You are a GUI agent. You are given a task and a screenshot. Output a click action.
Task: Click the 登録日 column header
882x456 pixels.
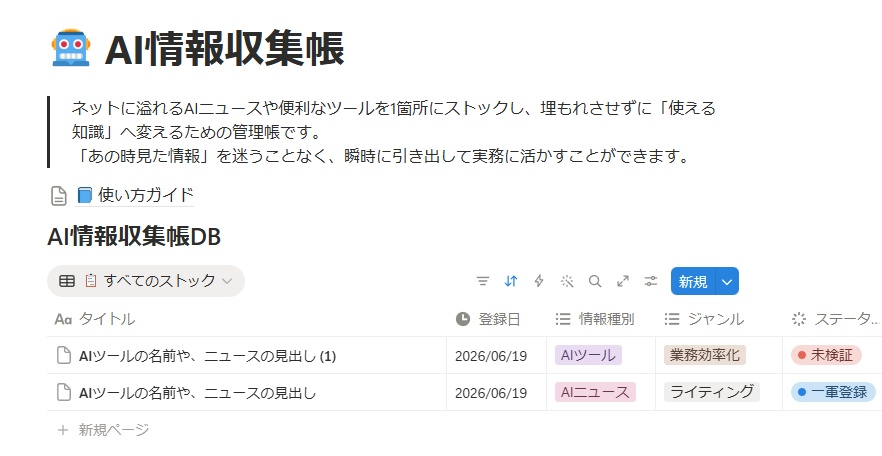tap(496, 319)
